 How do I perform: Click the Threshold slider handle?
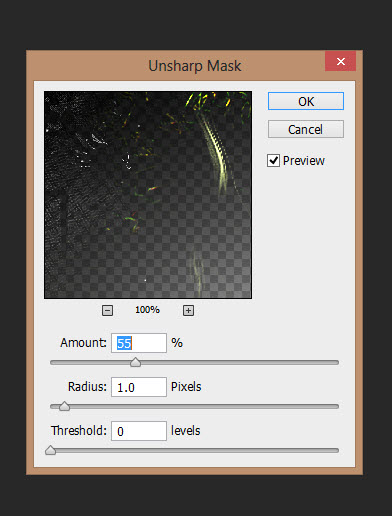click(x=50, y=450)
